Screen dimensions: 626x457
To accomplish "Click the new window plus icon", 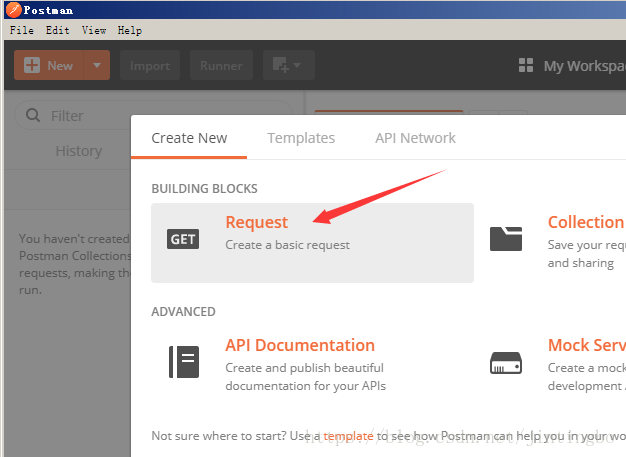I will (x=280, y=65).
